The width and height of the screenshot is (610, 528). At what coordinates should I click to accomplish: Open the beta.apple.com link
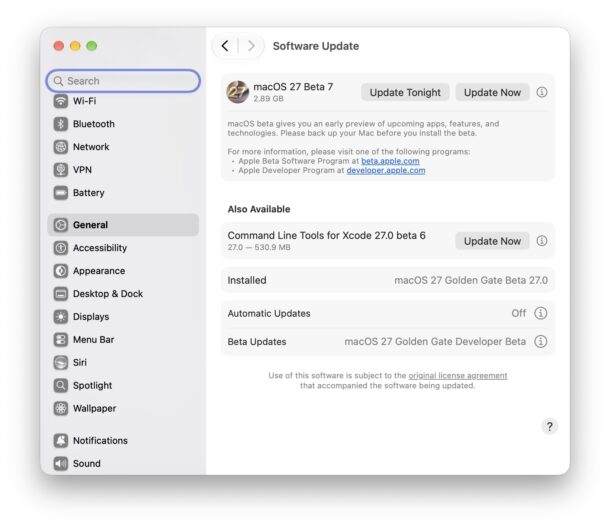[x=390, y=161]
